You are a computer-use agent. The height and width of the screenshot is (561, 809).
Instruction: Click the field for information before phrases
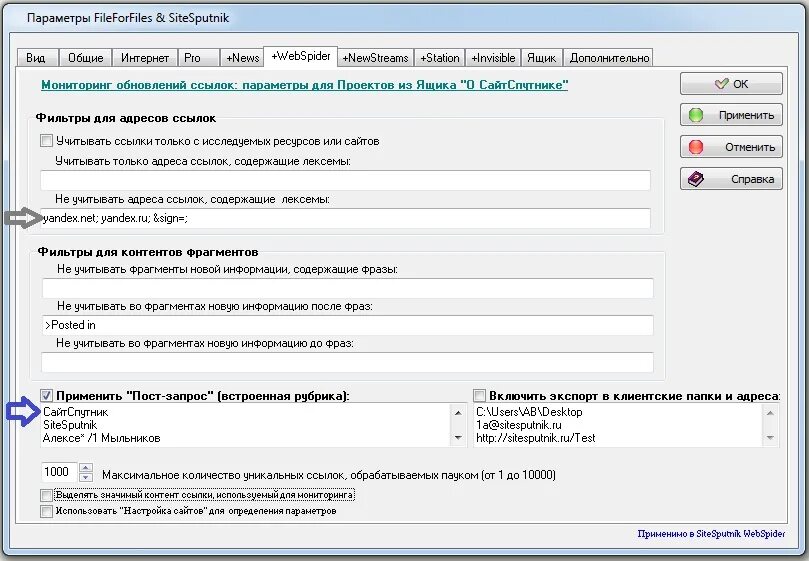(x=348, y=362)
